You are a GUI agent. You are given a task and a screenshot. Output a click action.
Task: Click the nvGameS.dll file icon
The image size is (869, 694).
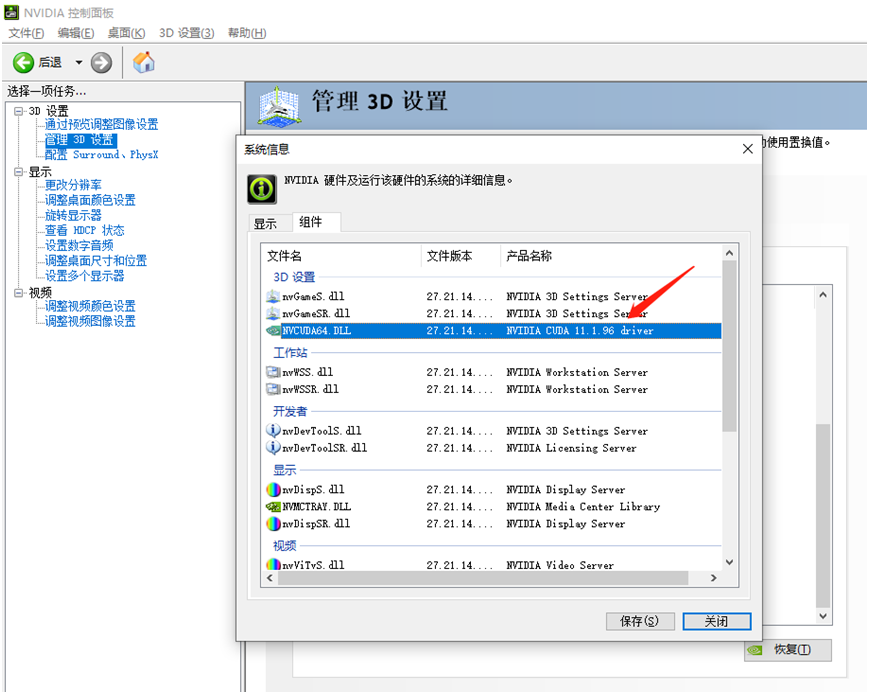[273, 297]
